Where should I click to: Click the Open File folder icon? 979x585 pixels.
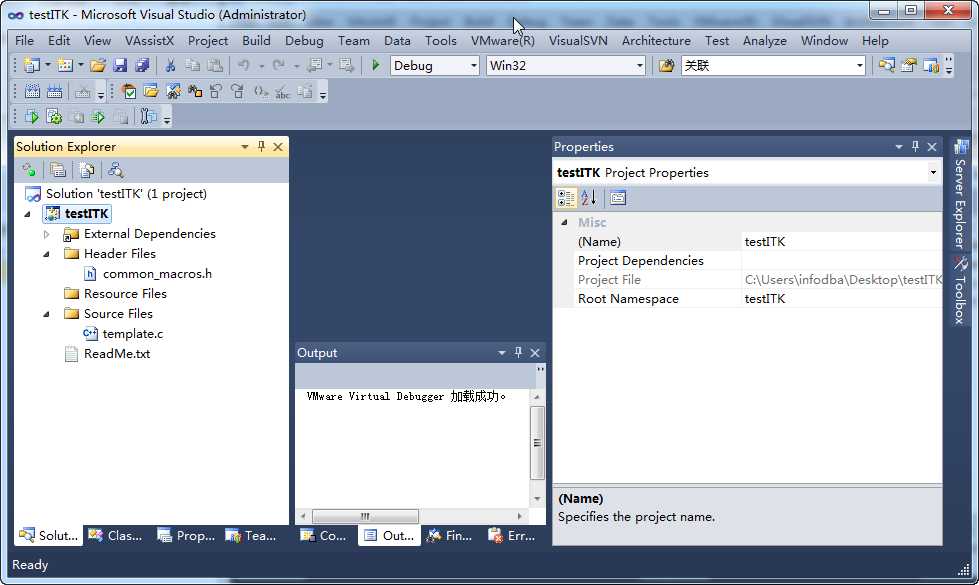tap(97, 66)
